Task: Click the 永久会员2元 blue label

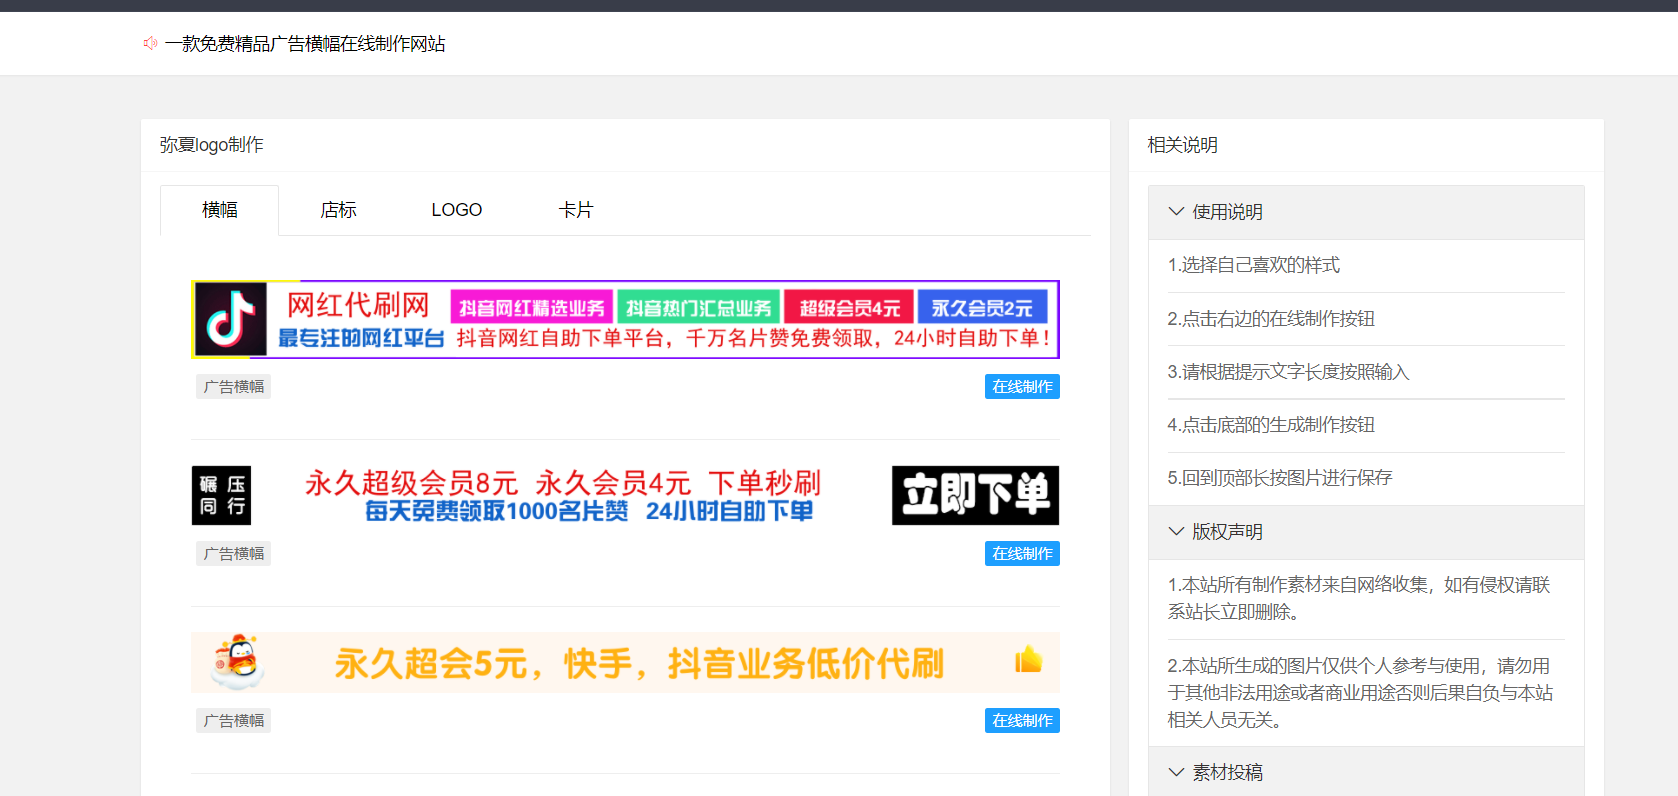Action: click(982, 308)
